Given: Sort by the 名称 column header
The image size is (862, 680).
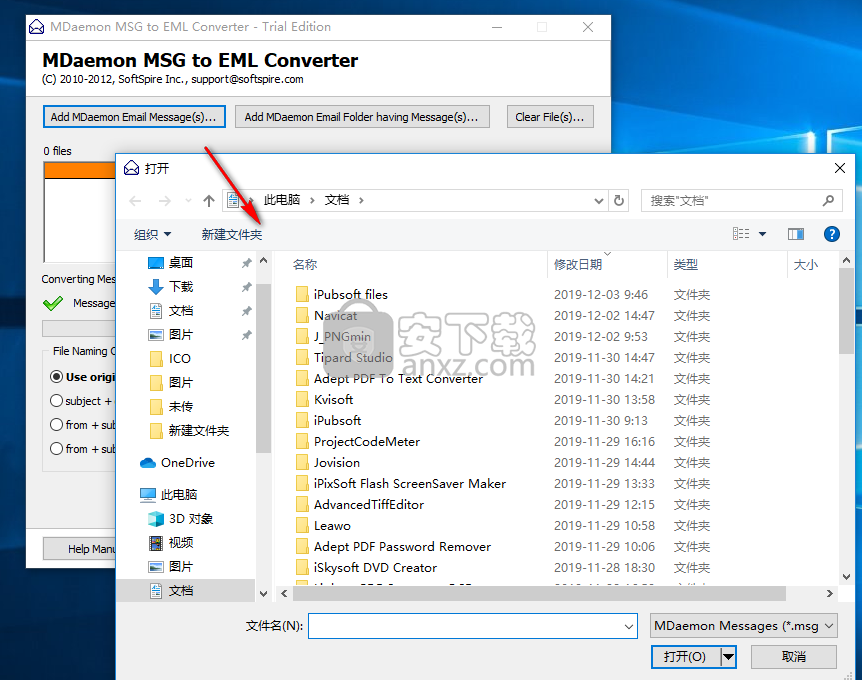Looking at the screenshot, I should pyautogui.click(x=305, y=265).
